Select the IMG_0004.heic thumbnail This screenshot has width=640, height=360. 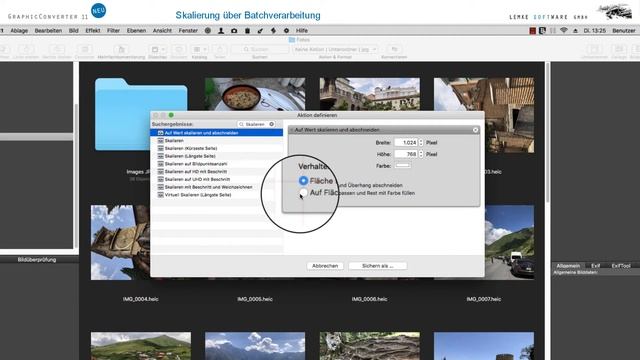[120, 242]
